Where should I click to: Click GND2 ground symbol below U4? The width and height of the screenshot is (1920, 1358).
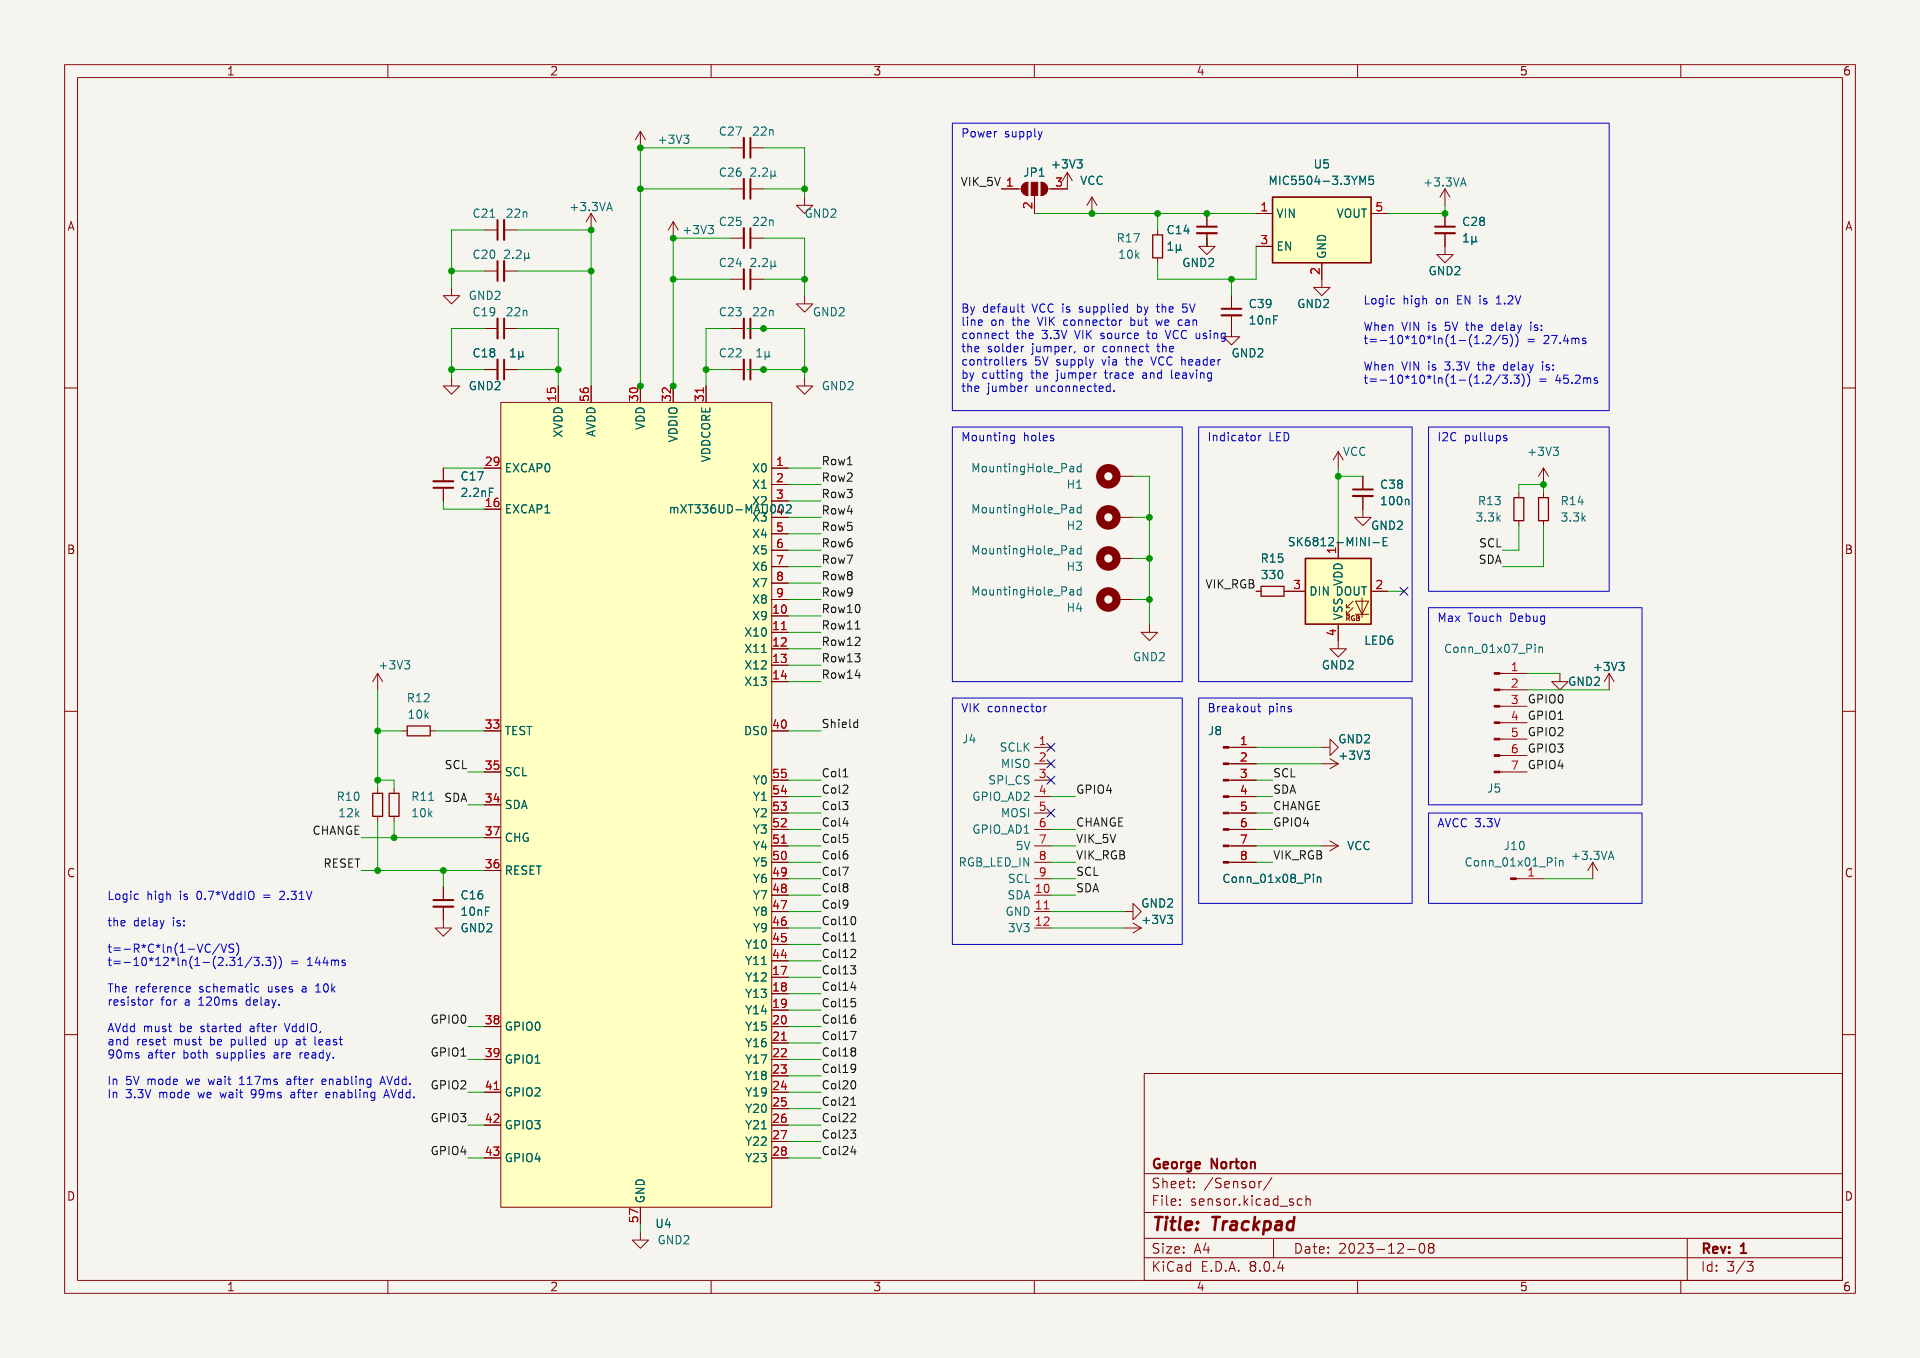tap(640, 1241)
